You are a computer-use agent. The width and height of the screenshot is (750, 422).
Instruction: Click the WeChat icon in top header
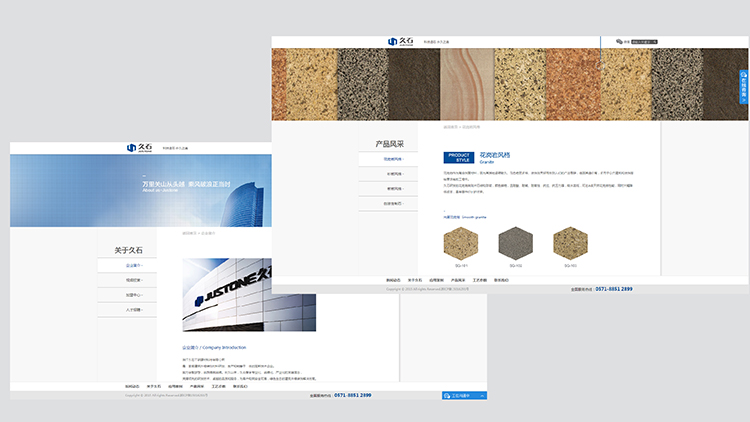[x=619, y=42]
